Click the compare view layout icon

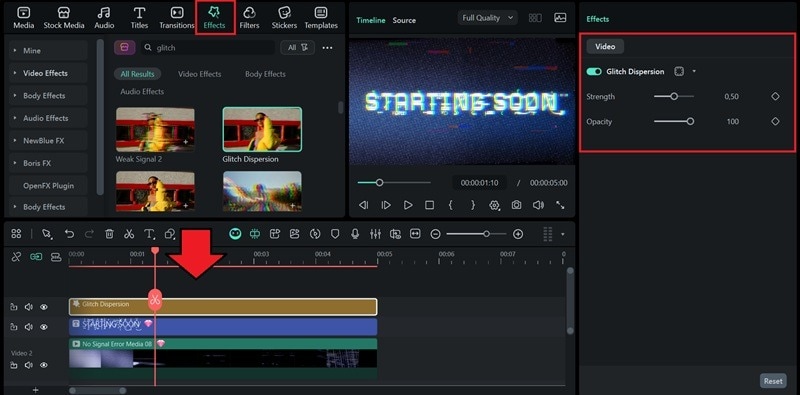535,18
